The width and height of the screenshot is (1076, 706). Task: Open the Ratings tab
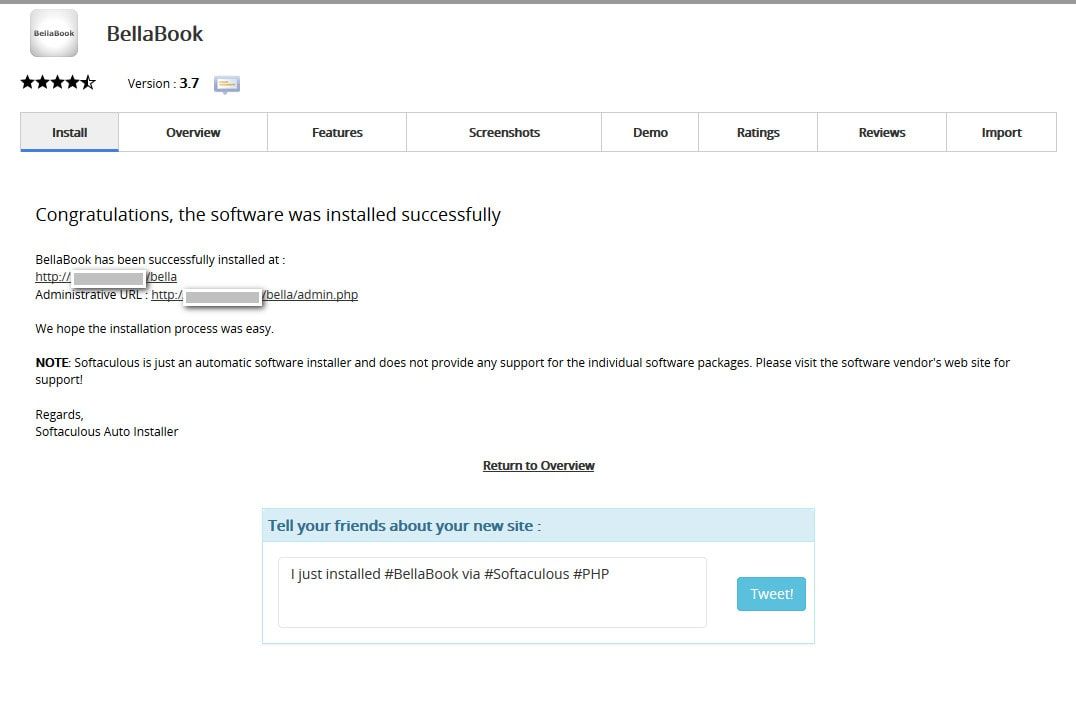(x=758, y=132)
